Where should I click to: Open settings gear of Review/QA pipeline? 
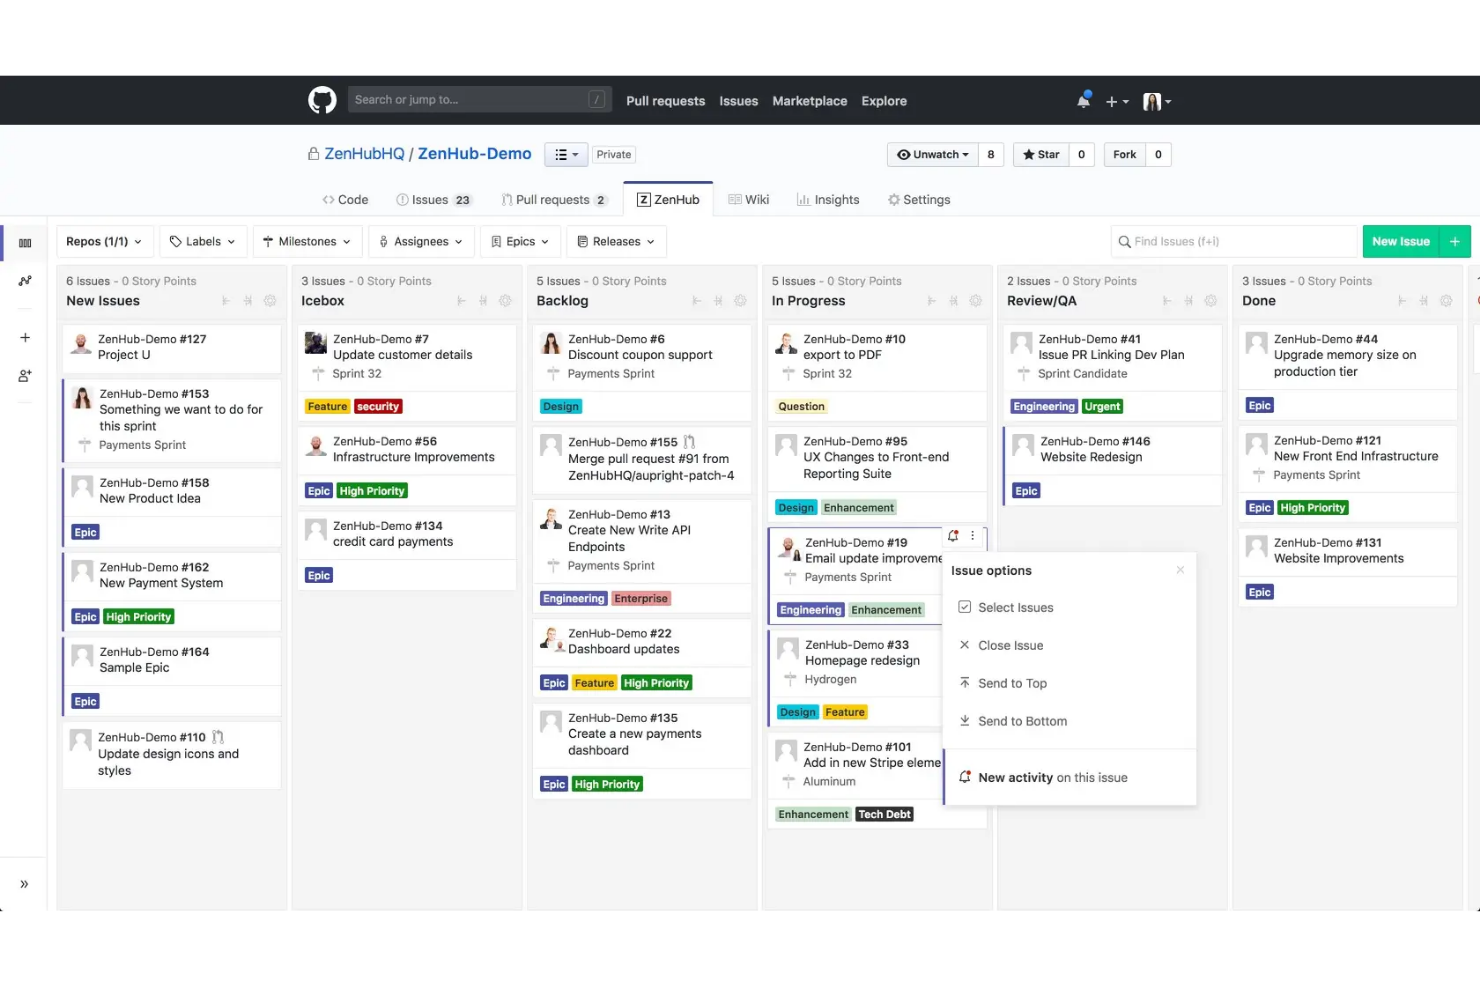pyautogui.click(x=1211, y=301)
